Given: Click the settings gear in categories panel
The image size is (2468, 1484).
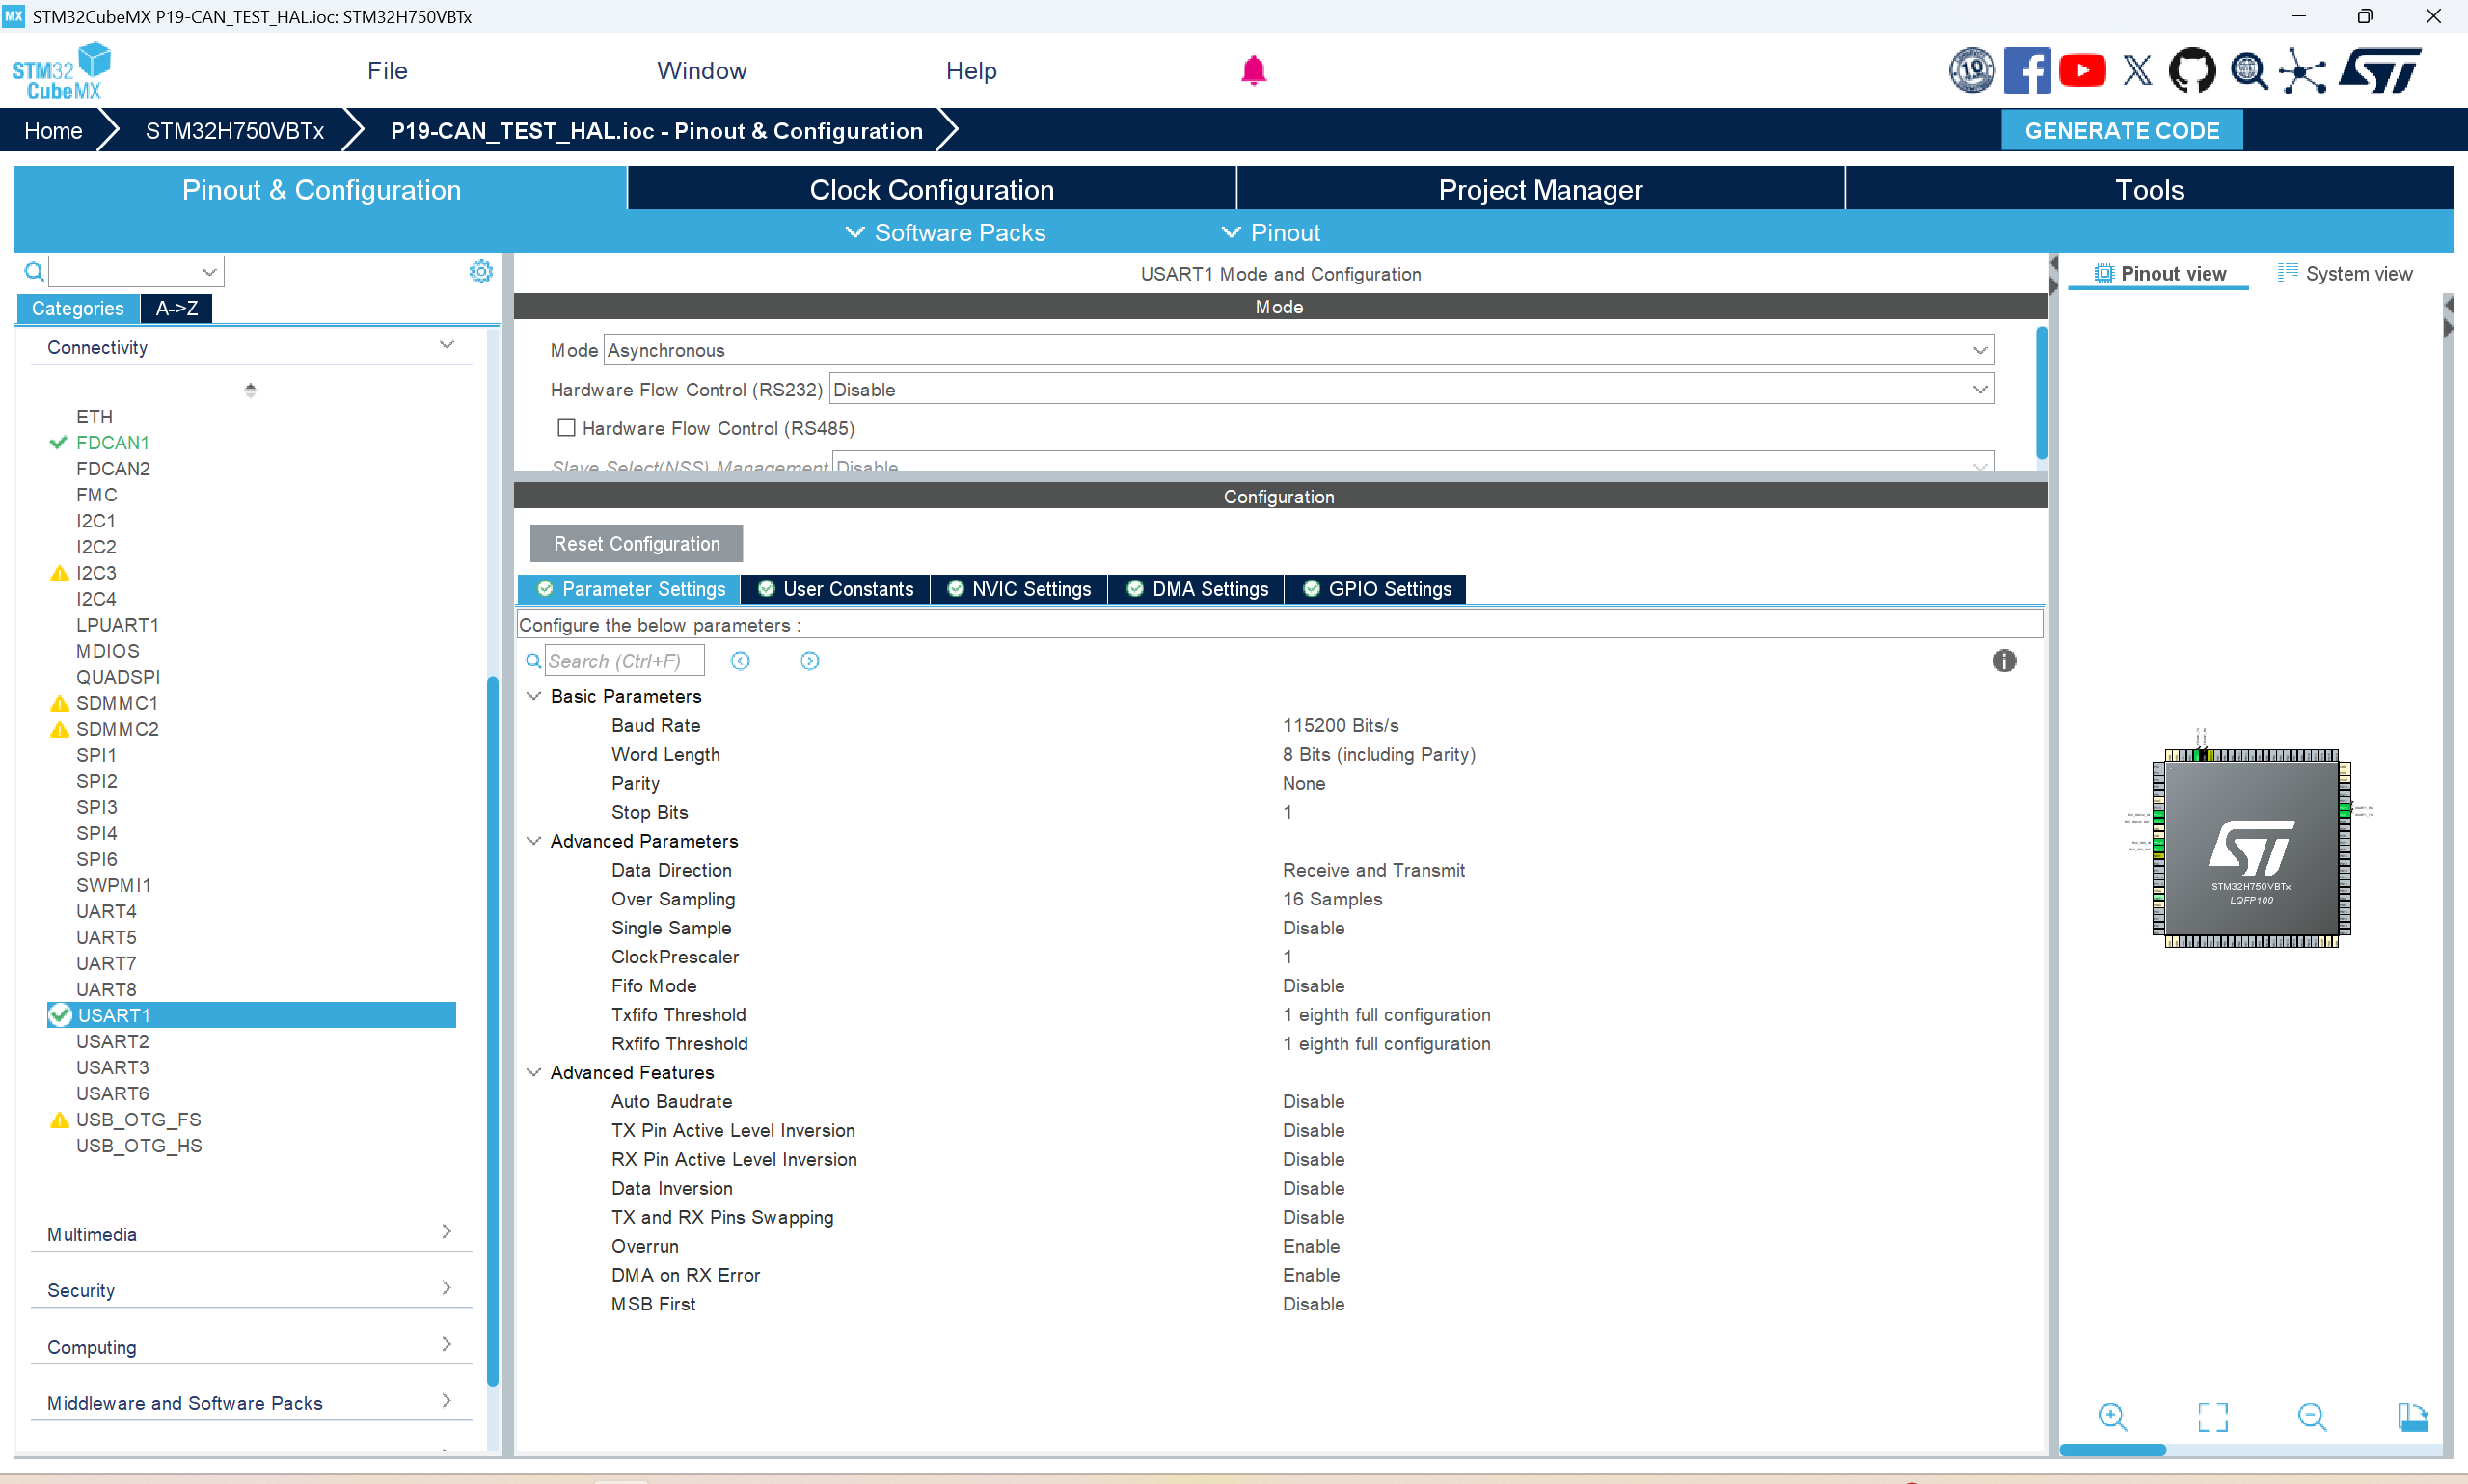Looking at the screenshot, I should [481, 272].
